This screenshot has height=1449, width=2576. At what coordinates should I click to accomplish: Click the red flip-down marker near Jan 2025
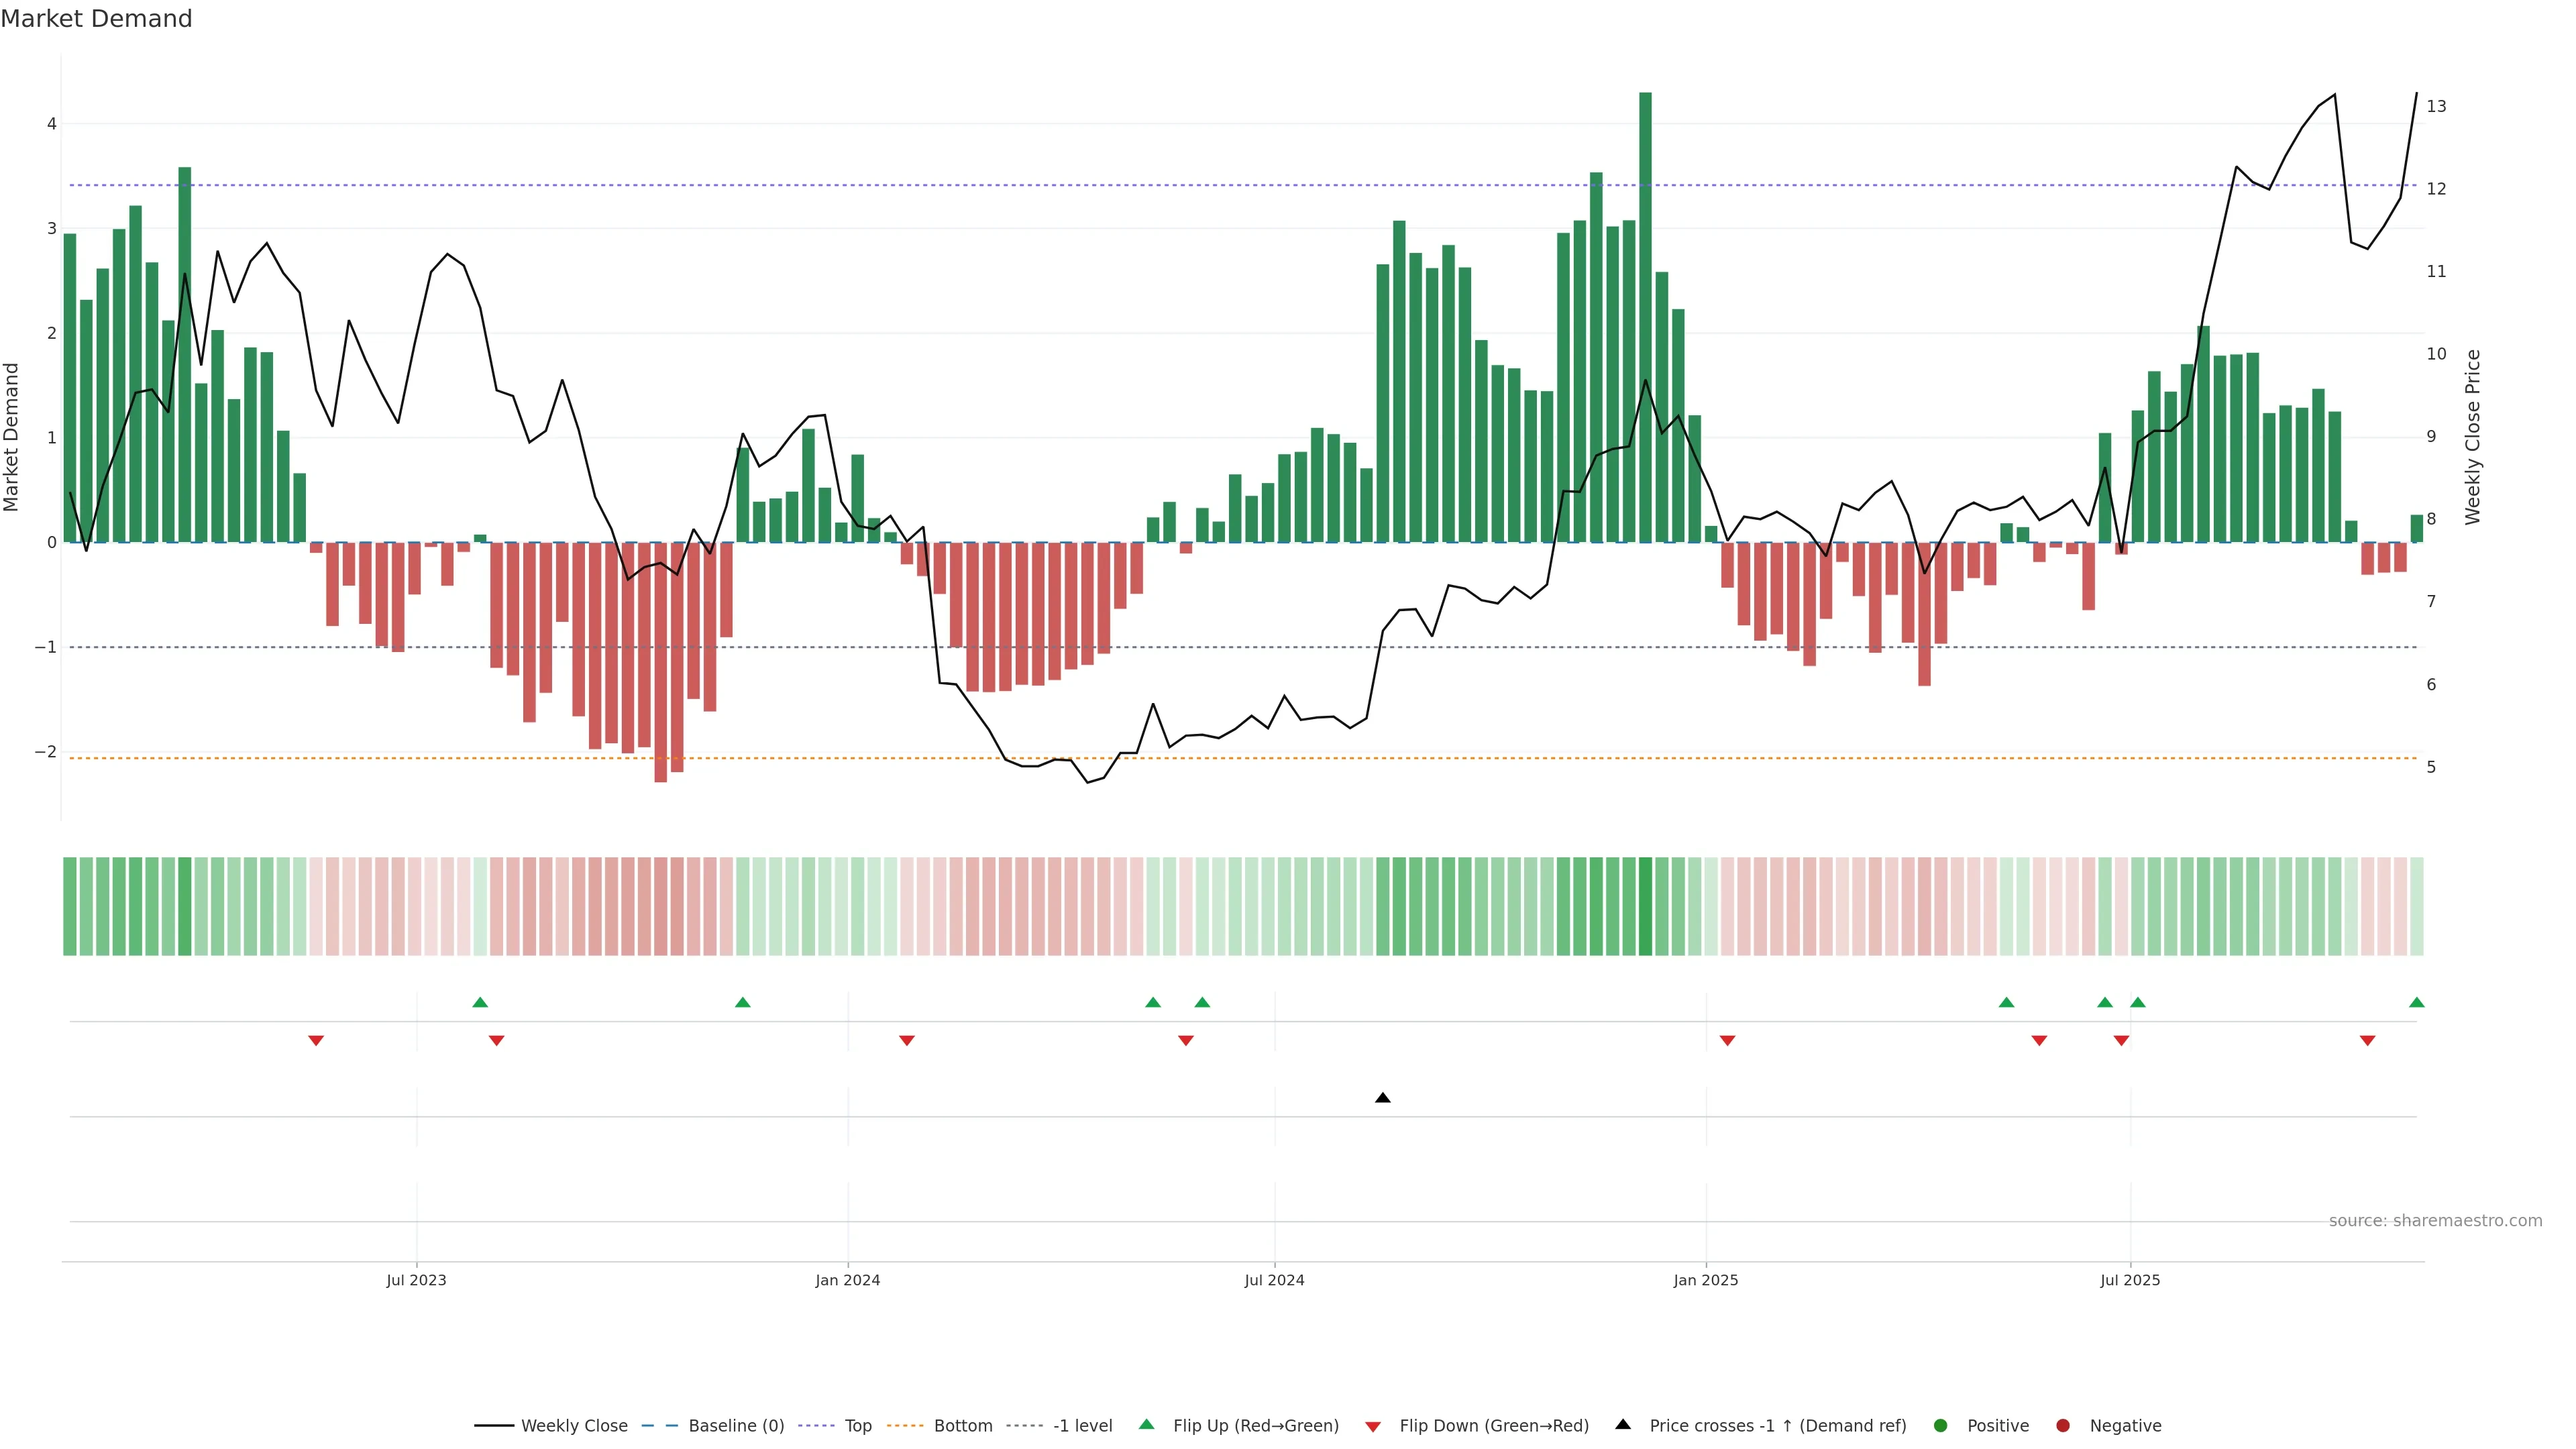tap(1727, 1041)
